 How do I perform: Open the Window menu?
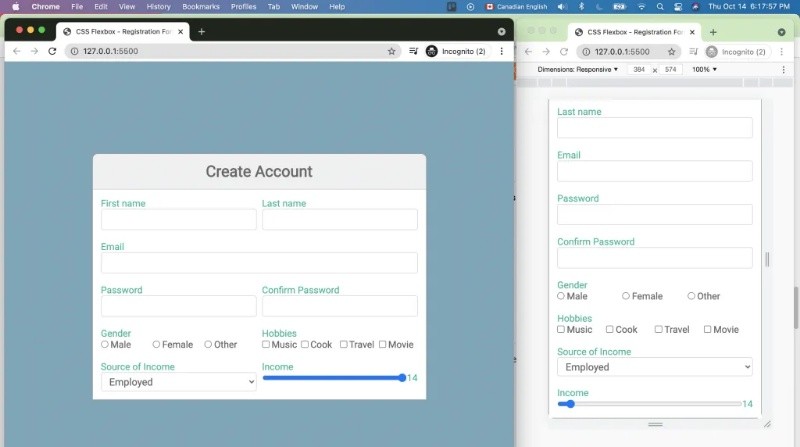305,7
